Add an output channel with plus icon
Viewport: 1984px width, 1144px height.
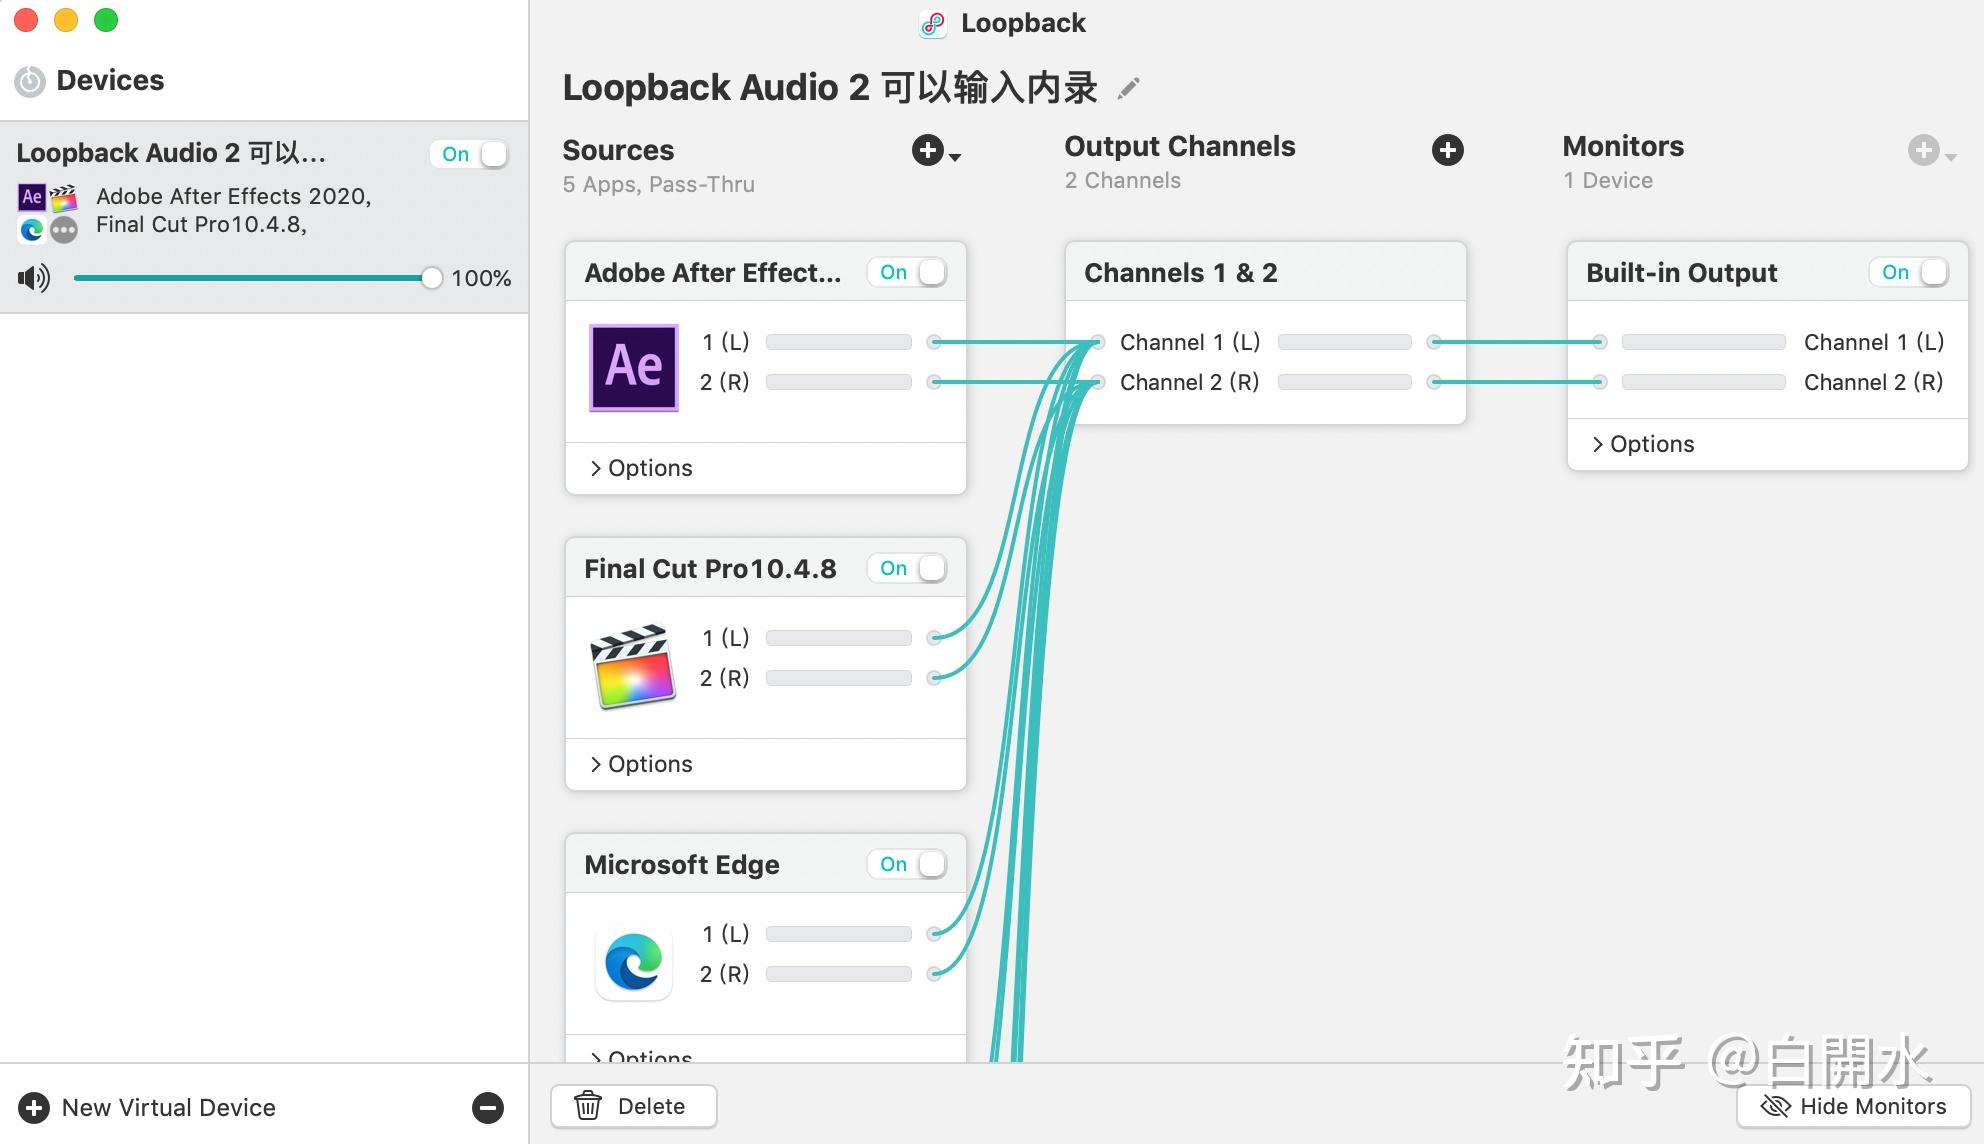1447,150
